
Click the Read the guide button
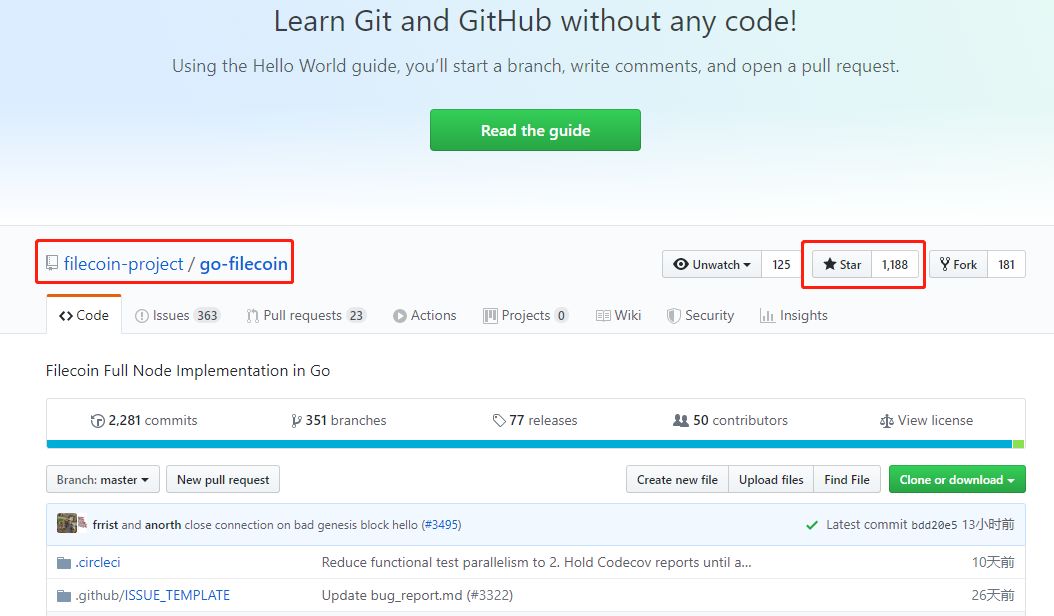click(x=535, y=130)
